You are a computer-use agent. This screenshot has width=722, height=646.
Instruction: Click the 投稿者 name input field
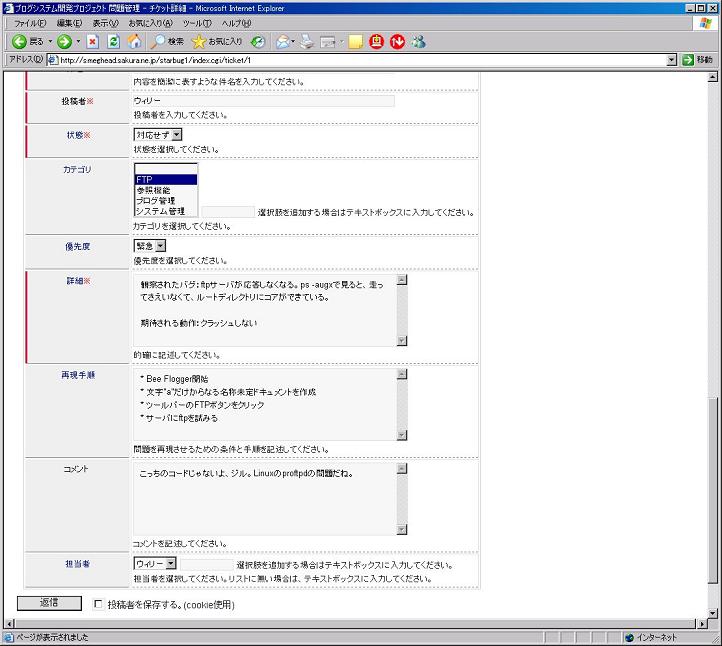point(263,101)
